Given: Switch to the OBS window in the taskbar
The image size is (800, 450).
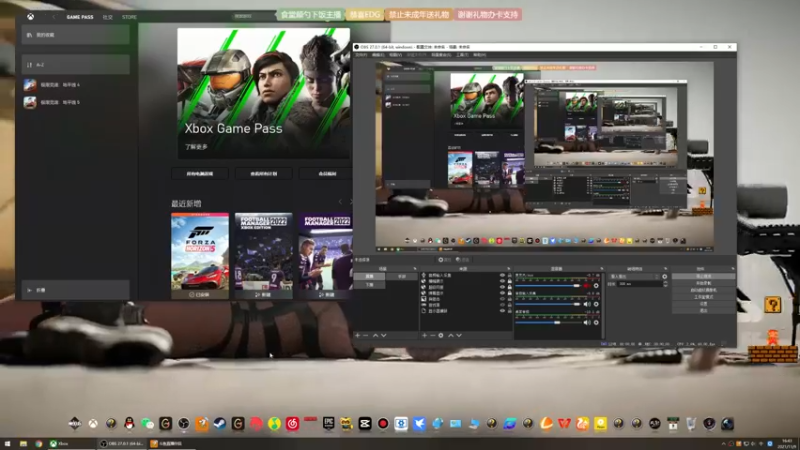Looking at the screenshot, I should 122,444.
